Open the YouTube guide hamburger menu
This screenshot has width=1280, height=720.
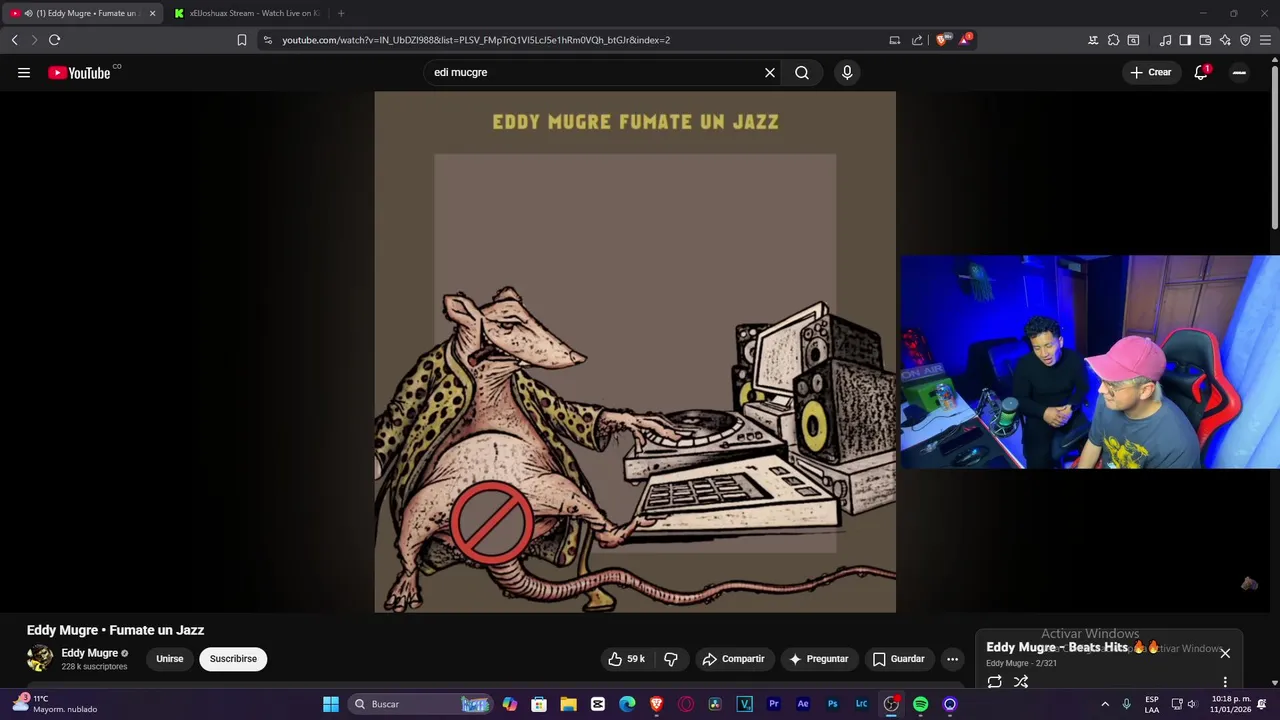(24, 72)
